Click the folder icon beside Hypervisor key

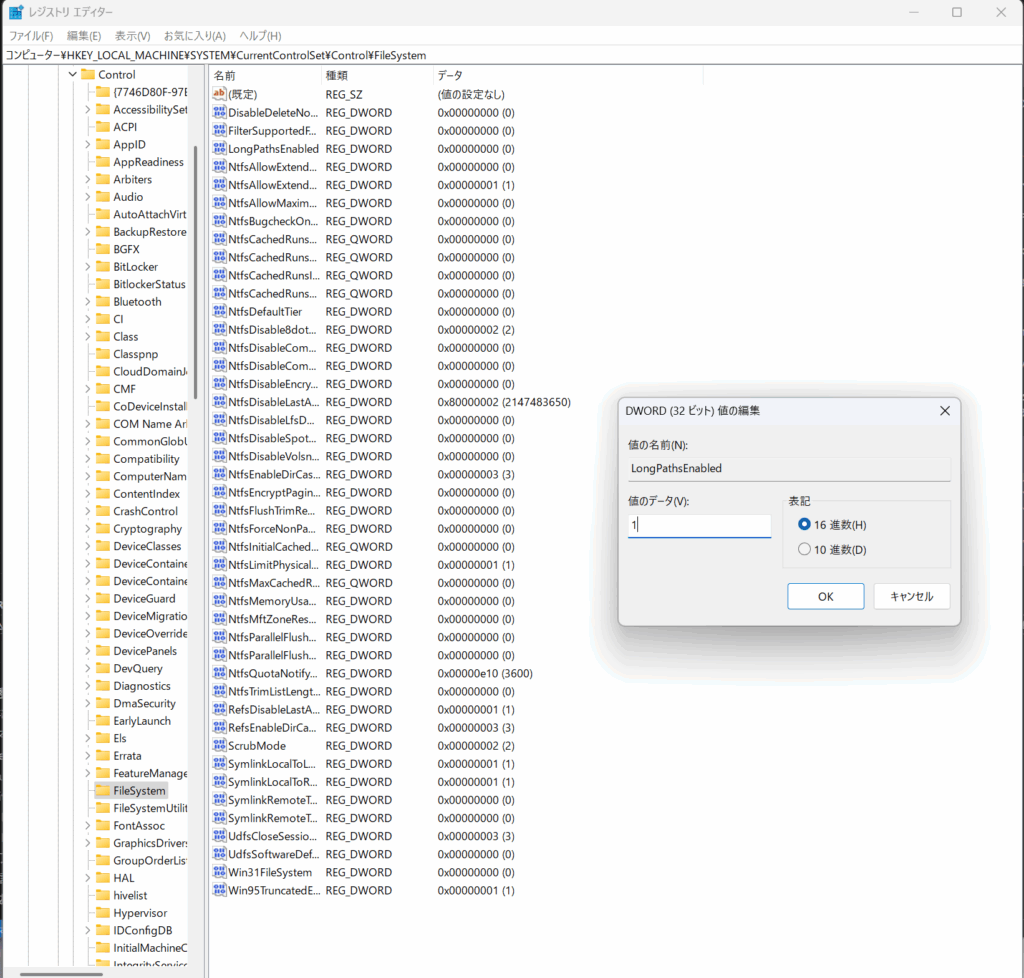103,912
